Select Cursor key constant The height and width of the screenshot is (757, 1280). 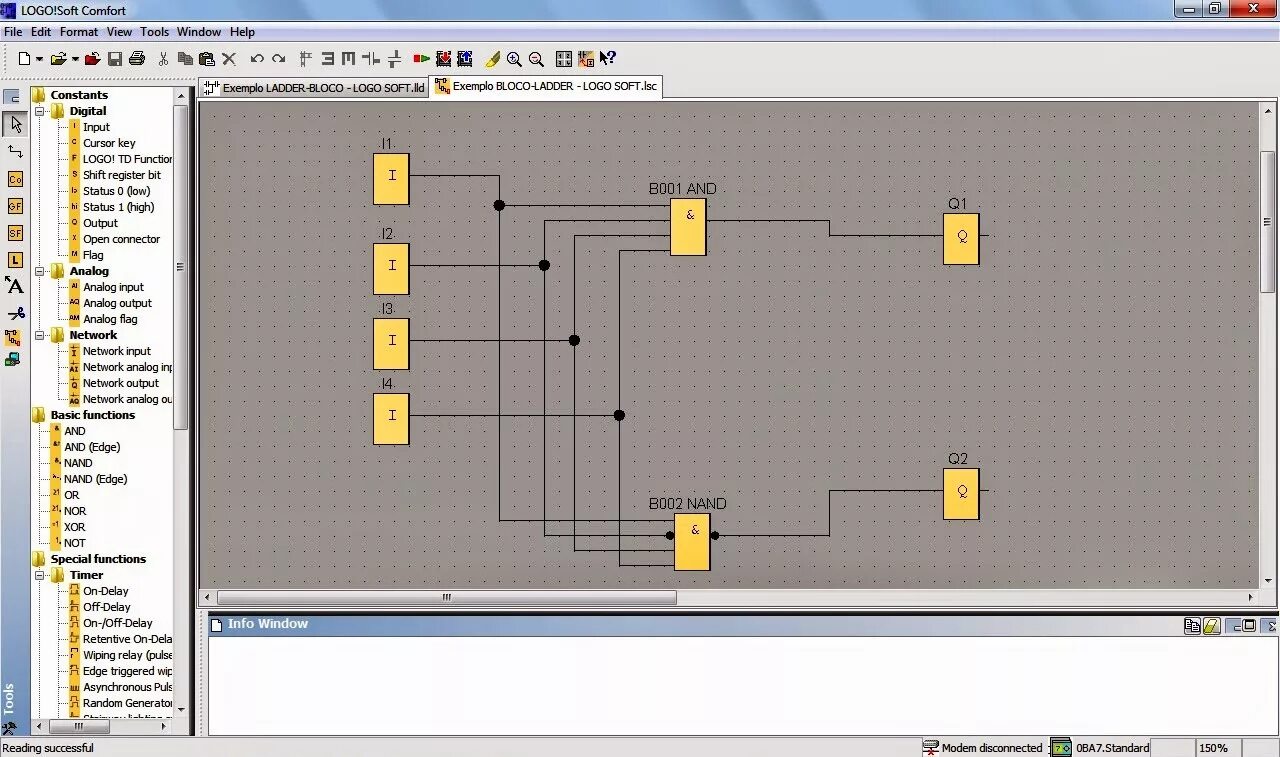click(109, 143)
